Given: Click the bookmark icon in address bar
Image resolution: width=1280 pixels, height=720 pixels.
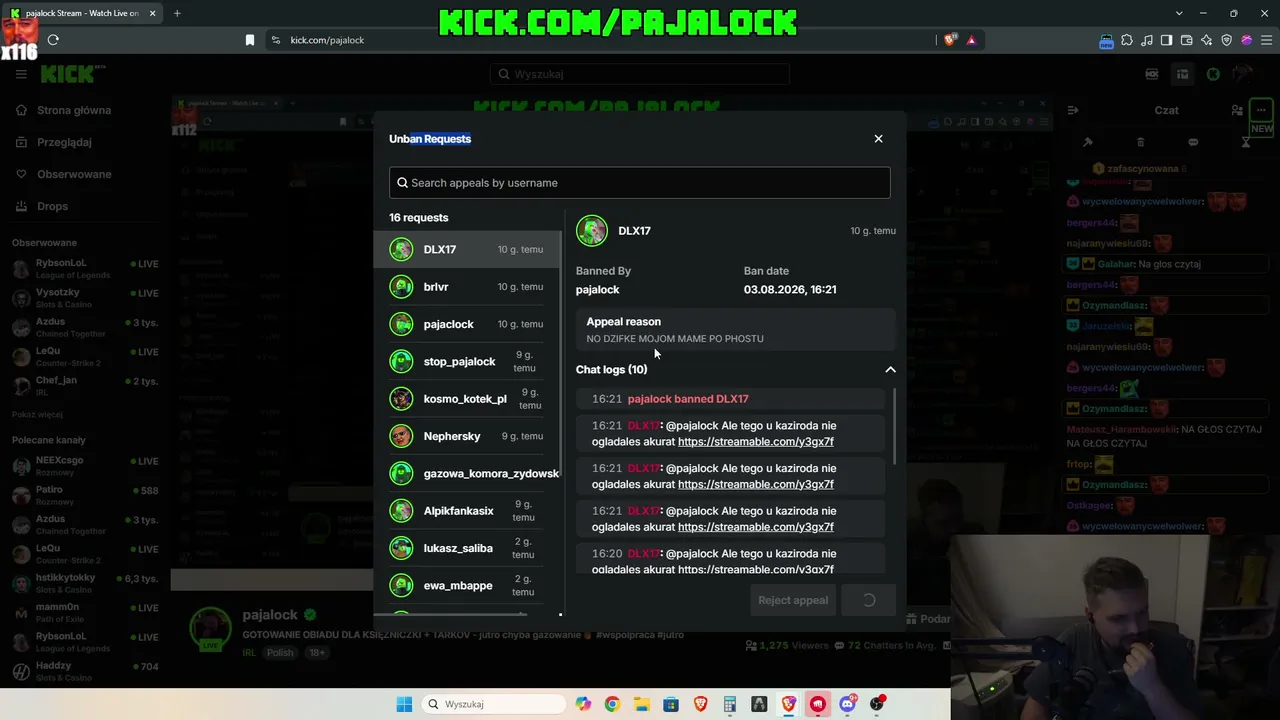Looking at the screenshot, I should click(250, 40).
